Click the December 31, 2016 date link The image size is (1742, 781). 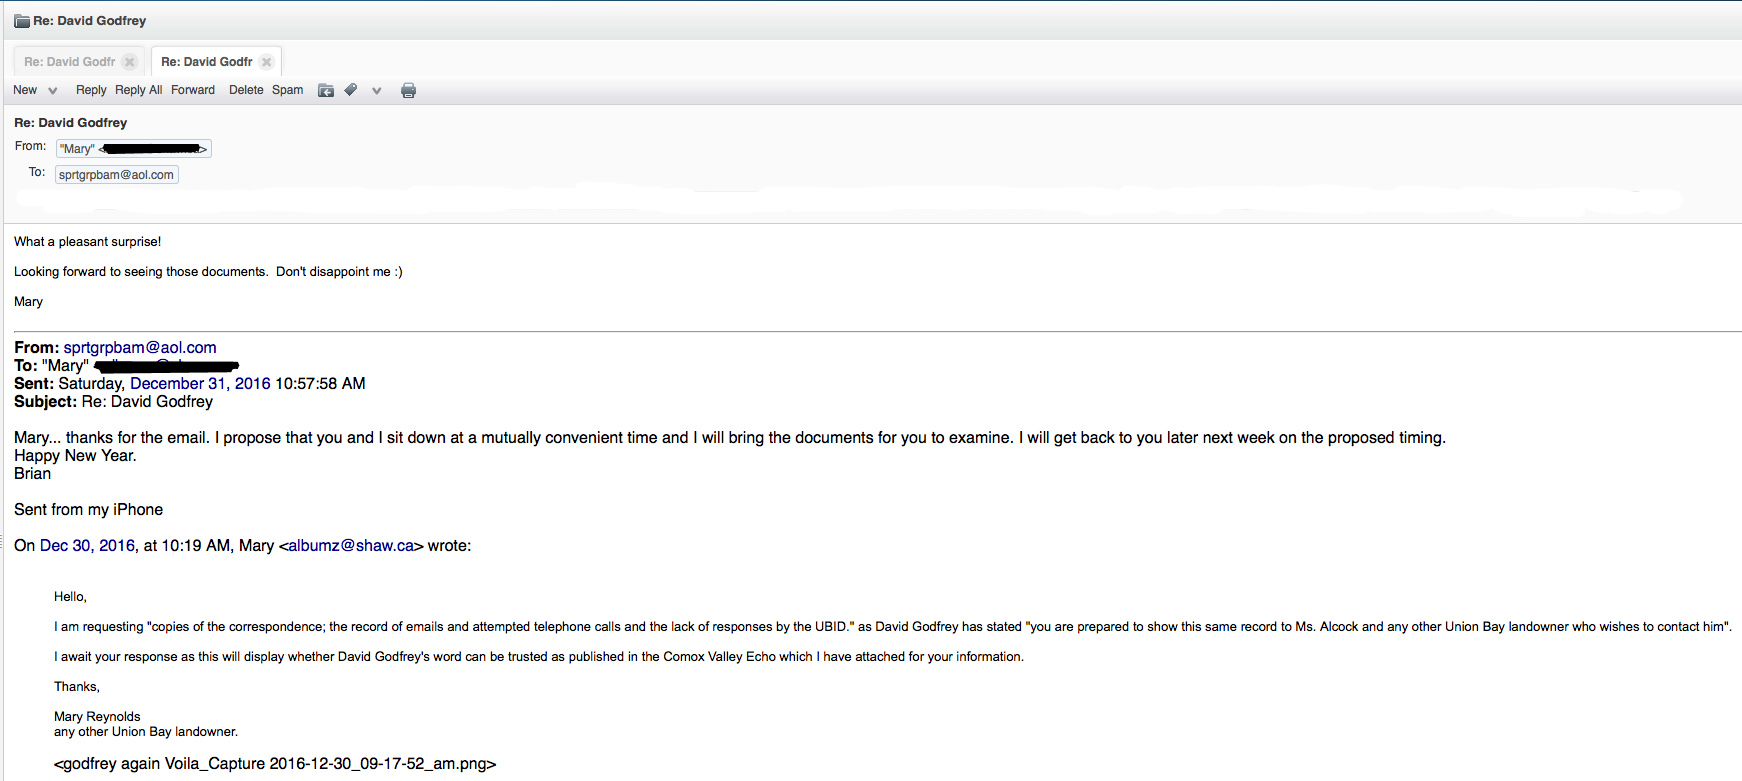[x=200, y=384]
